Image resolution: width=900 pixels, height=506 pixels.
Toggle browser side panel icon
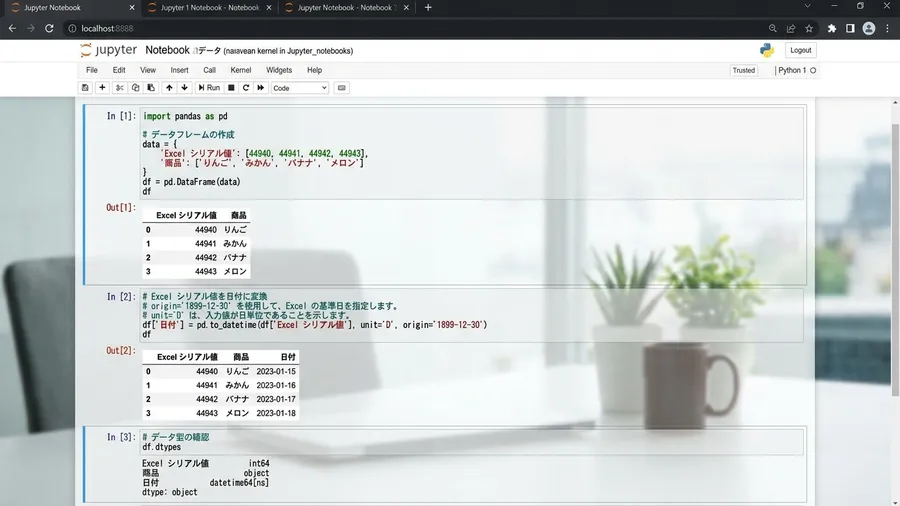pos(850,28)
